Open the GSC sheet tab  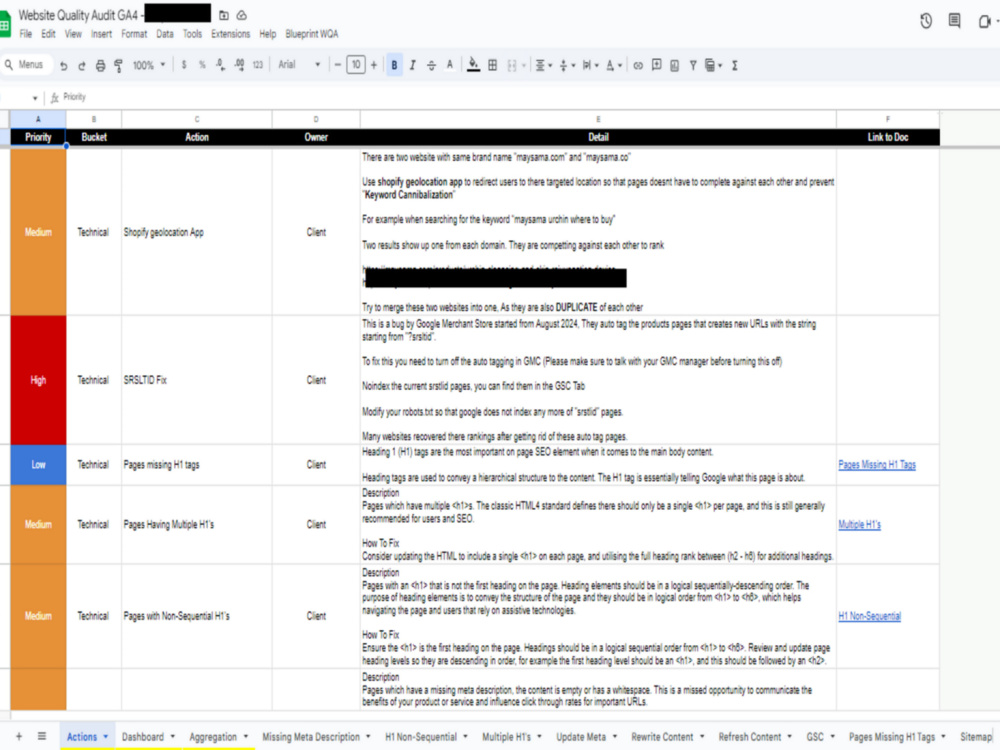pos(820,737)
